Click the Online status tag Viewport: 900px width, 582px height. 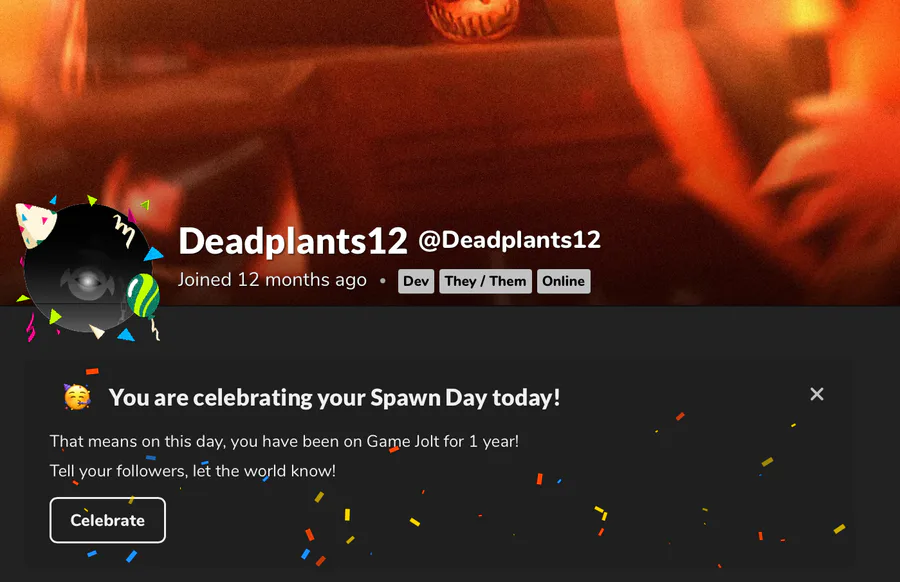point(564,281)
